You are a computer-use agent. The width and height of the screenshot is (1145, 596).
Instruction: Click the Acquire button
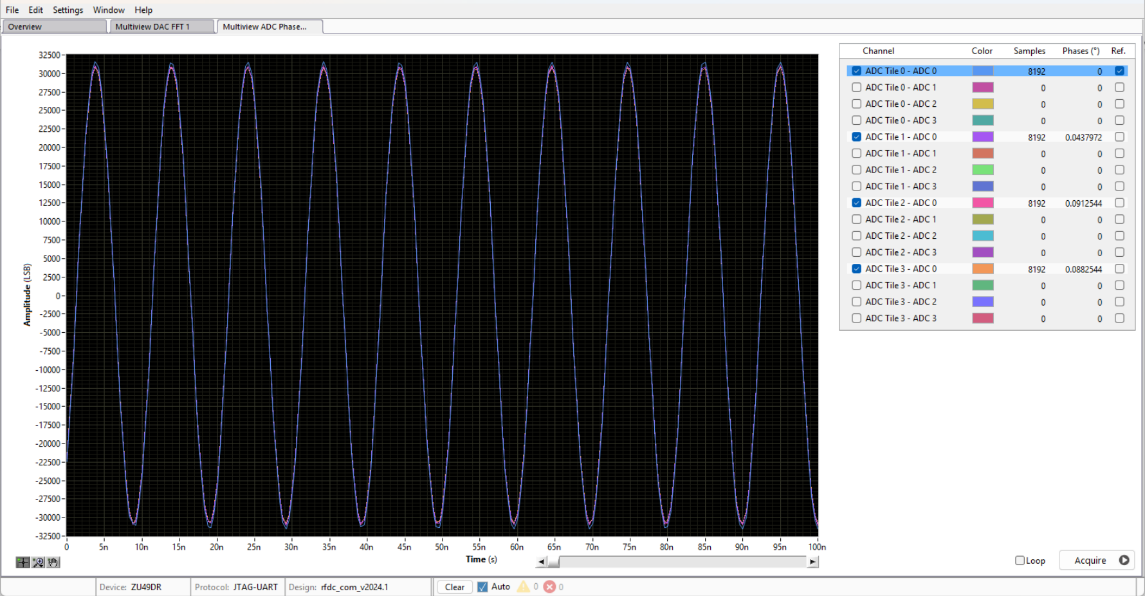click(1096, 560)
